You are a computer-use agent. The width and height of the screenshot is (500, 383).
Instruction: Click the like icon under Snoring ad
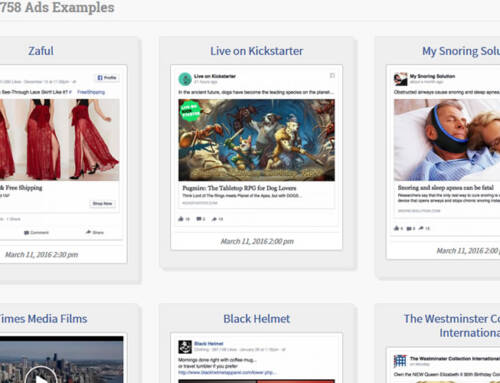[396, 228]
